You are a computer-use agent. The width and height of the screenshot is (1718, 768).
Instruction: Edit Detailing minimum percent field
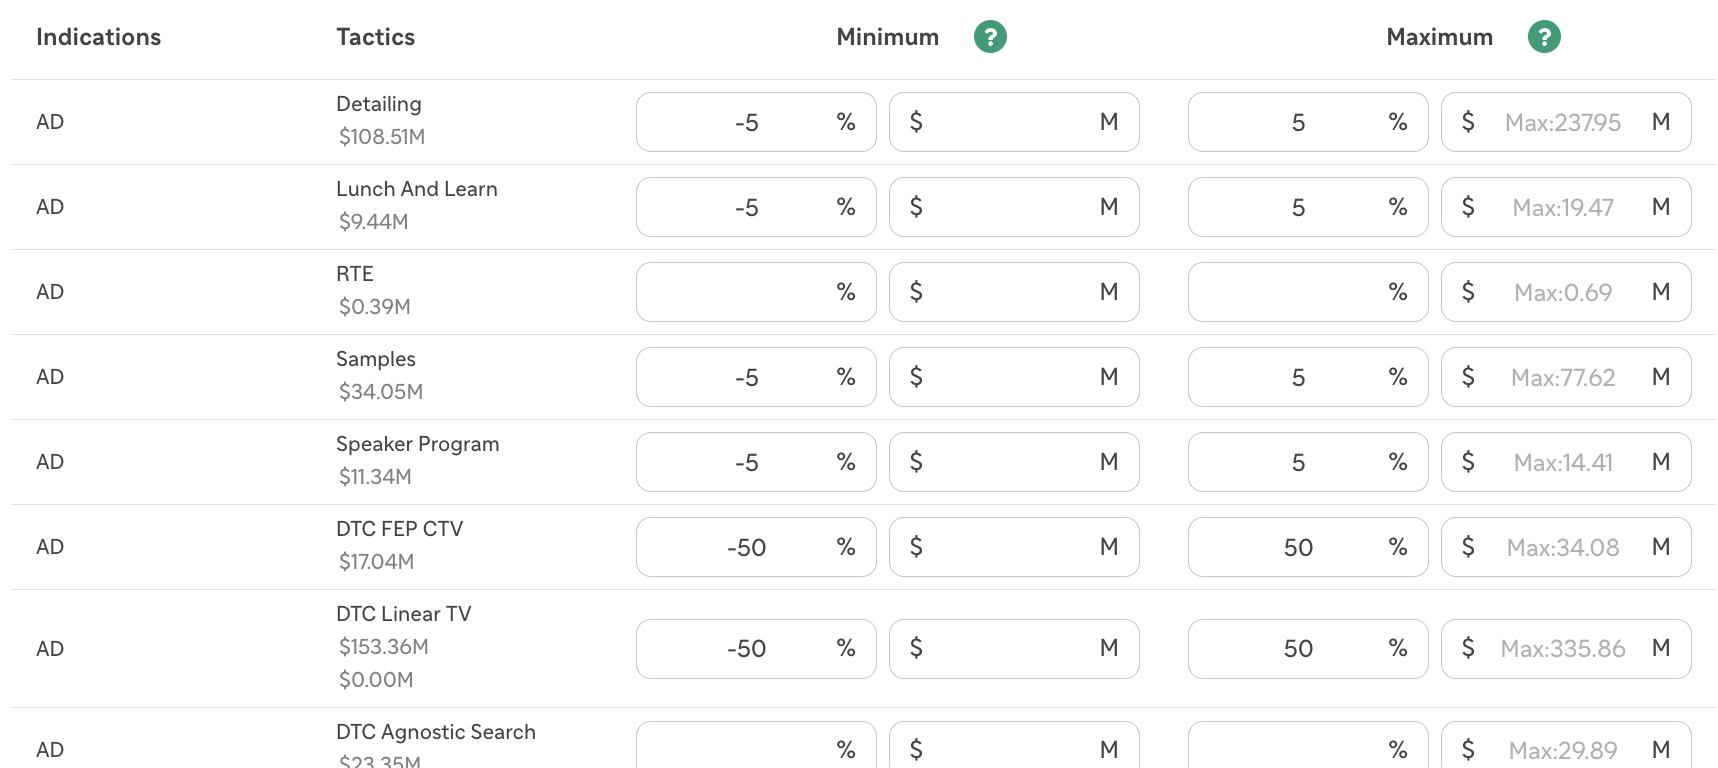click(756, 122)
